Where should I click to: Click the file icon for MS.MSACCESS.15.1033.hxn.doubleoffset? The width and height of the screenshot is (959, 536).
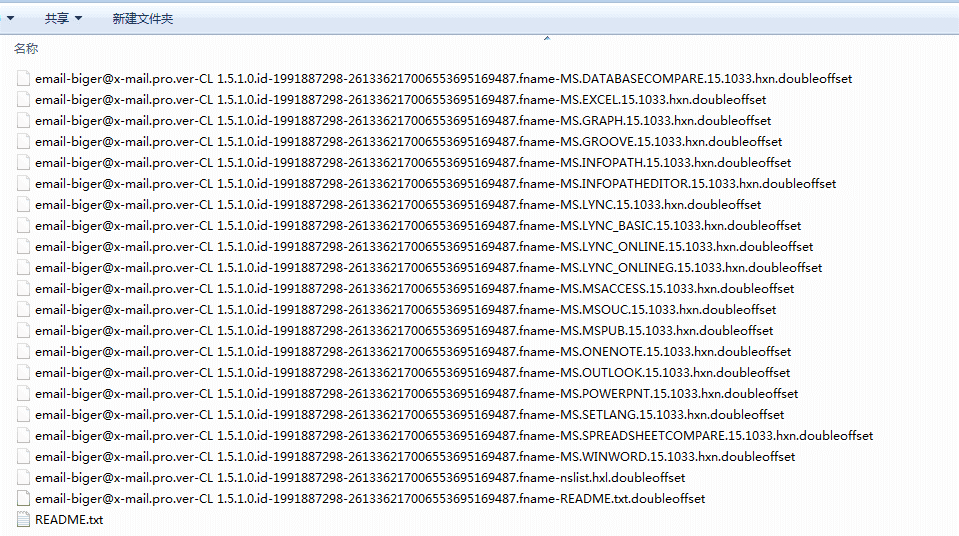[23, 288]
